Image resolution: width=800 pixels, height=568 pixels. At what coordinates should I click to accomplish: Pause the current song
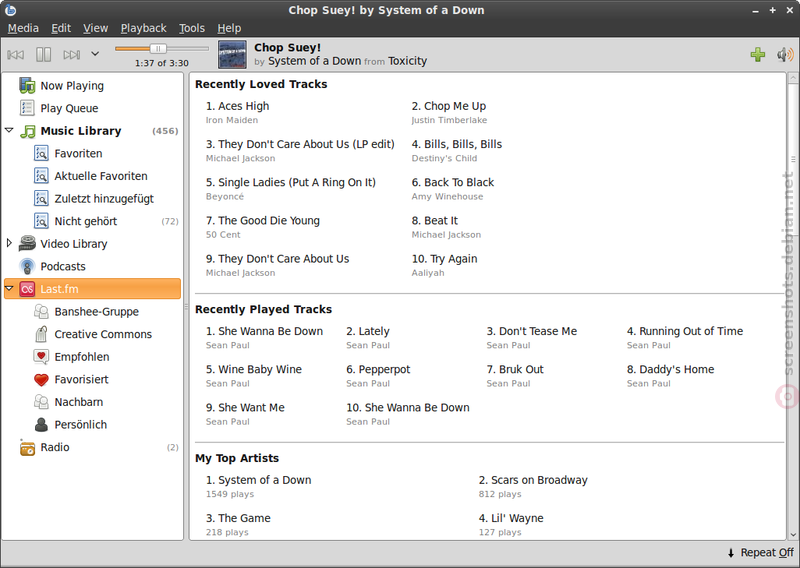point(43,54)
